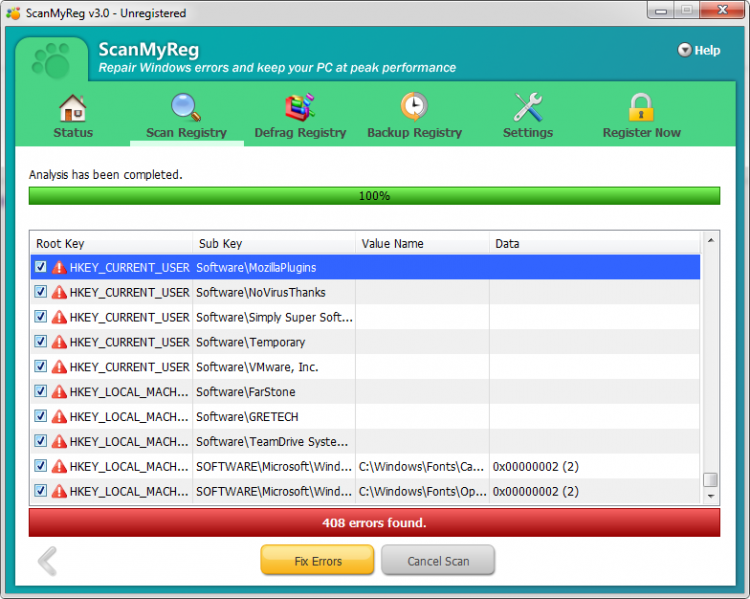This screenshot has width=750, height=599.
Task: Click warning icon on Fonts\Op... row
Action: tap(59, 491)
